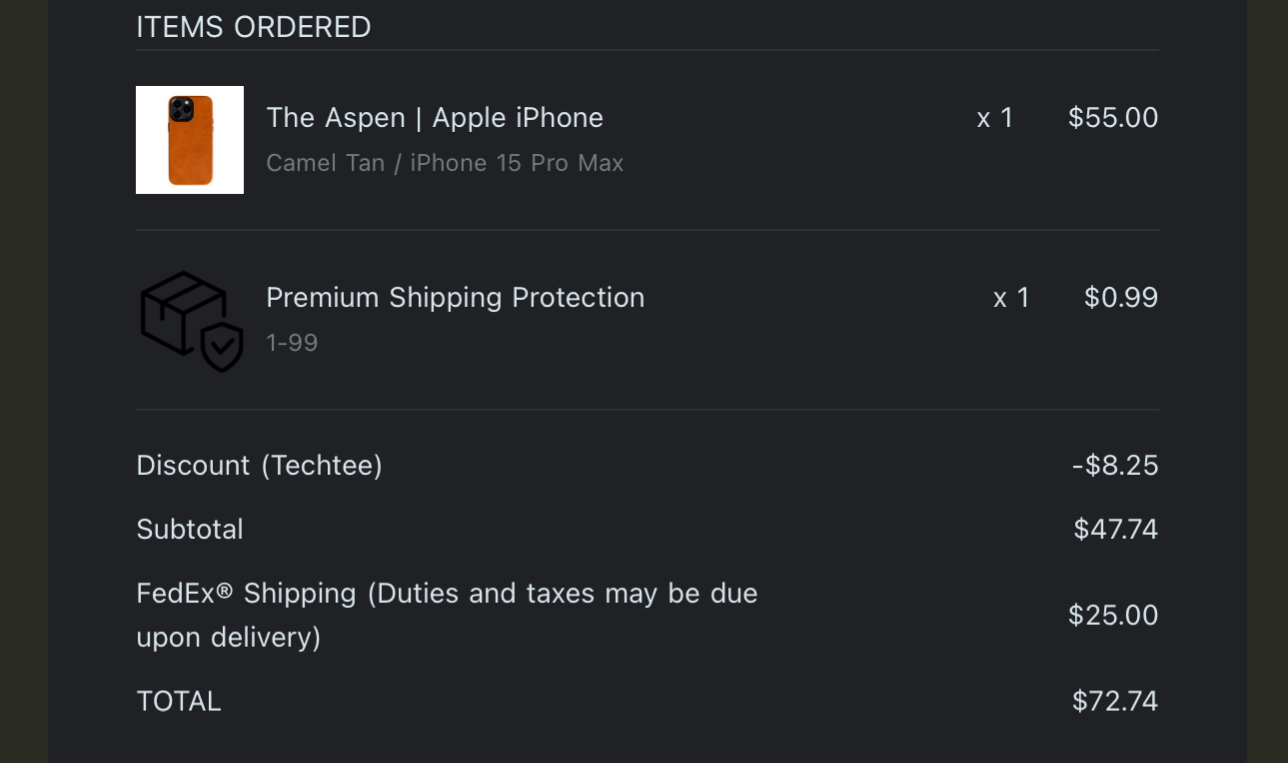Image resolution: width=1288 pixels, height=763 pixels.
Task: Click the registered trademark symbol after FedEx
Action: tap(225, 592)
